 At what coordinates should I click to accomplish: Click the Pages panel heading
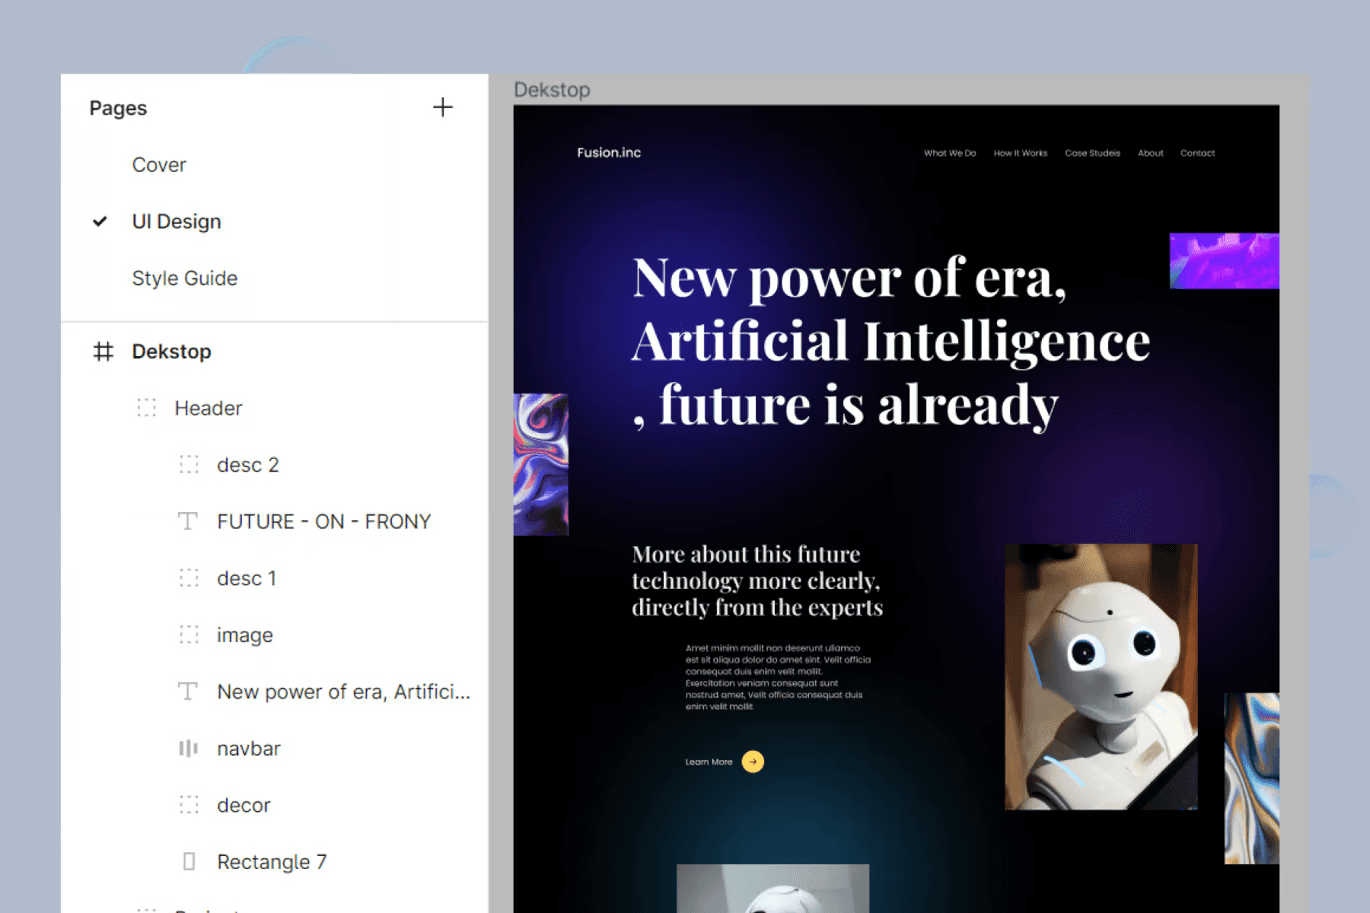pyautogui.click(x=118, y=108)
